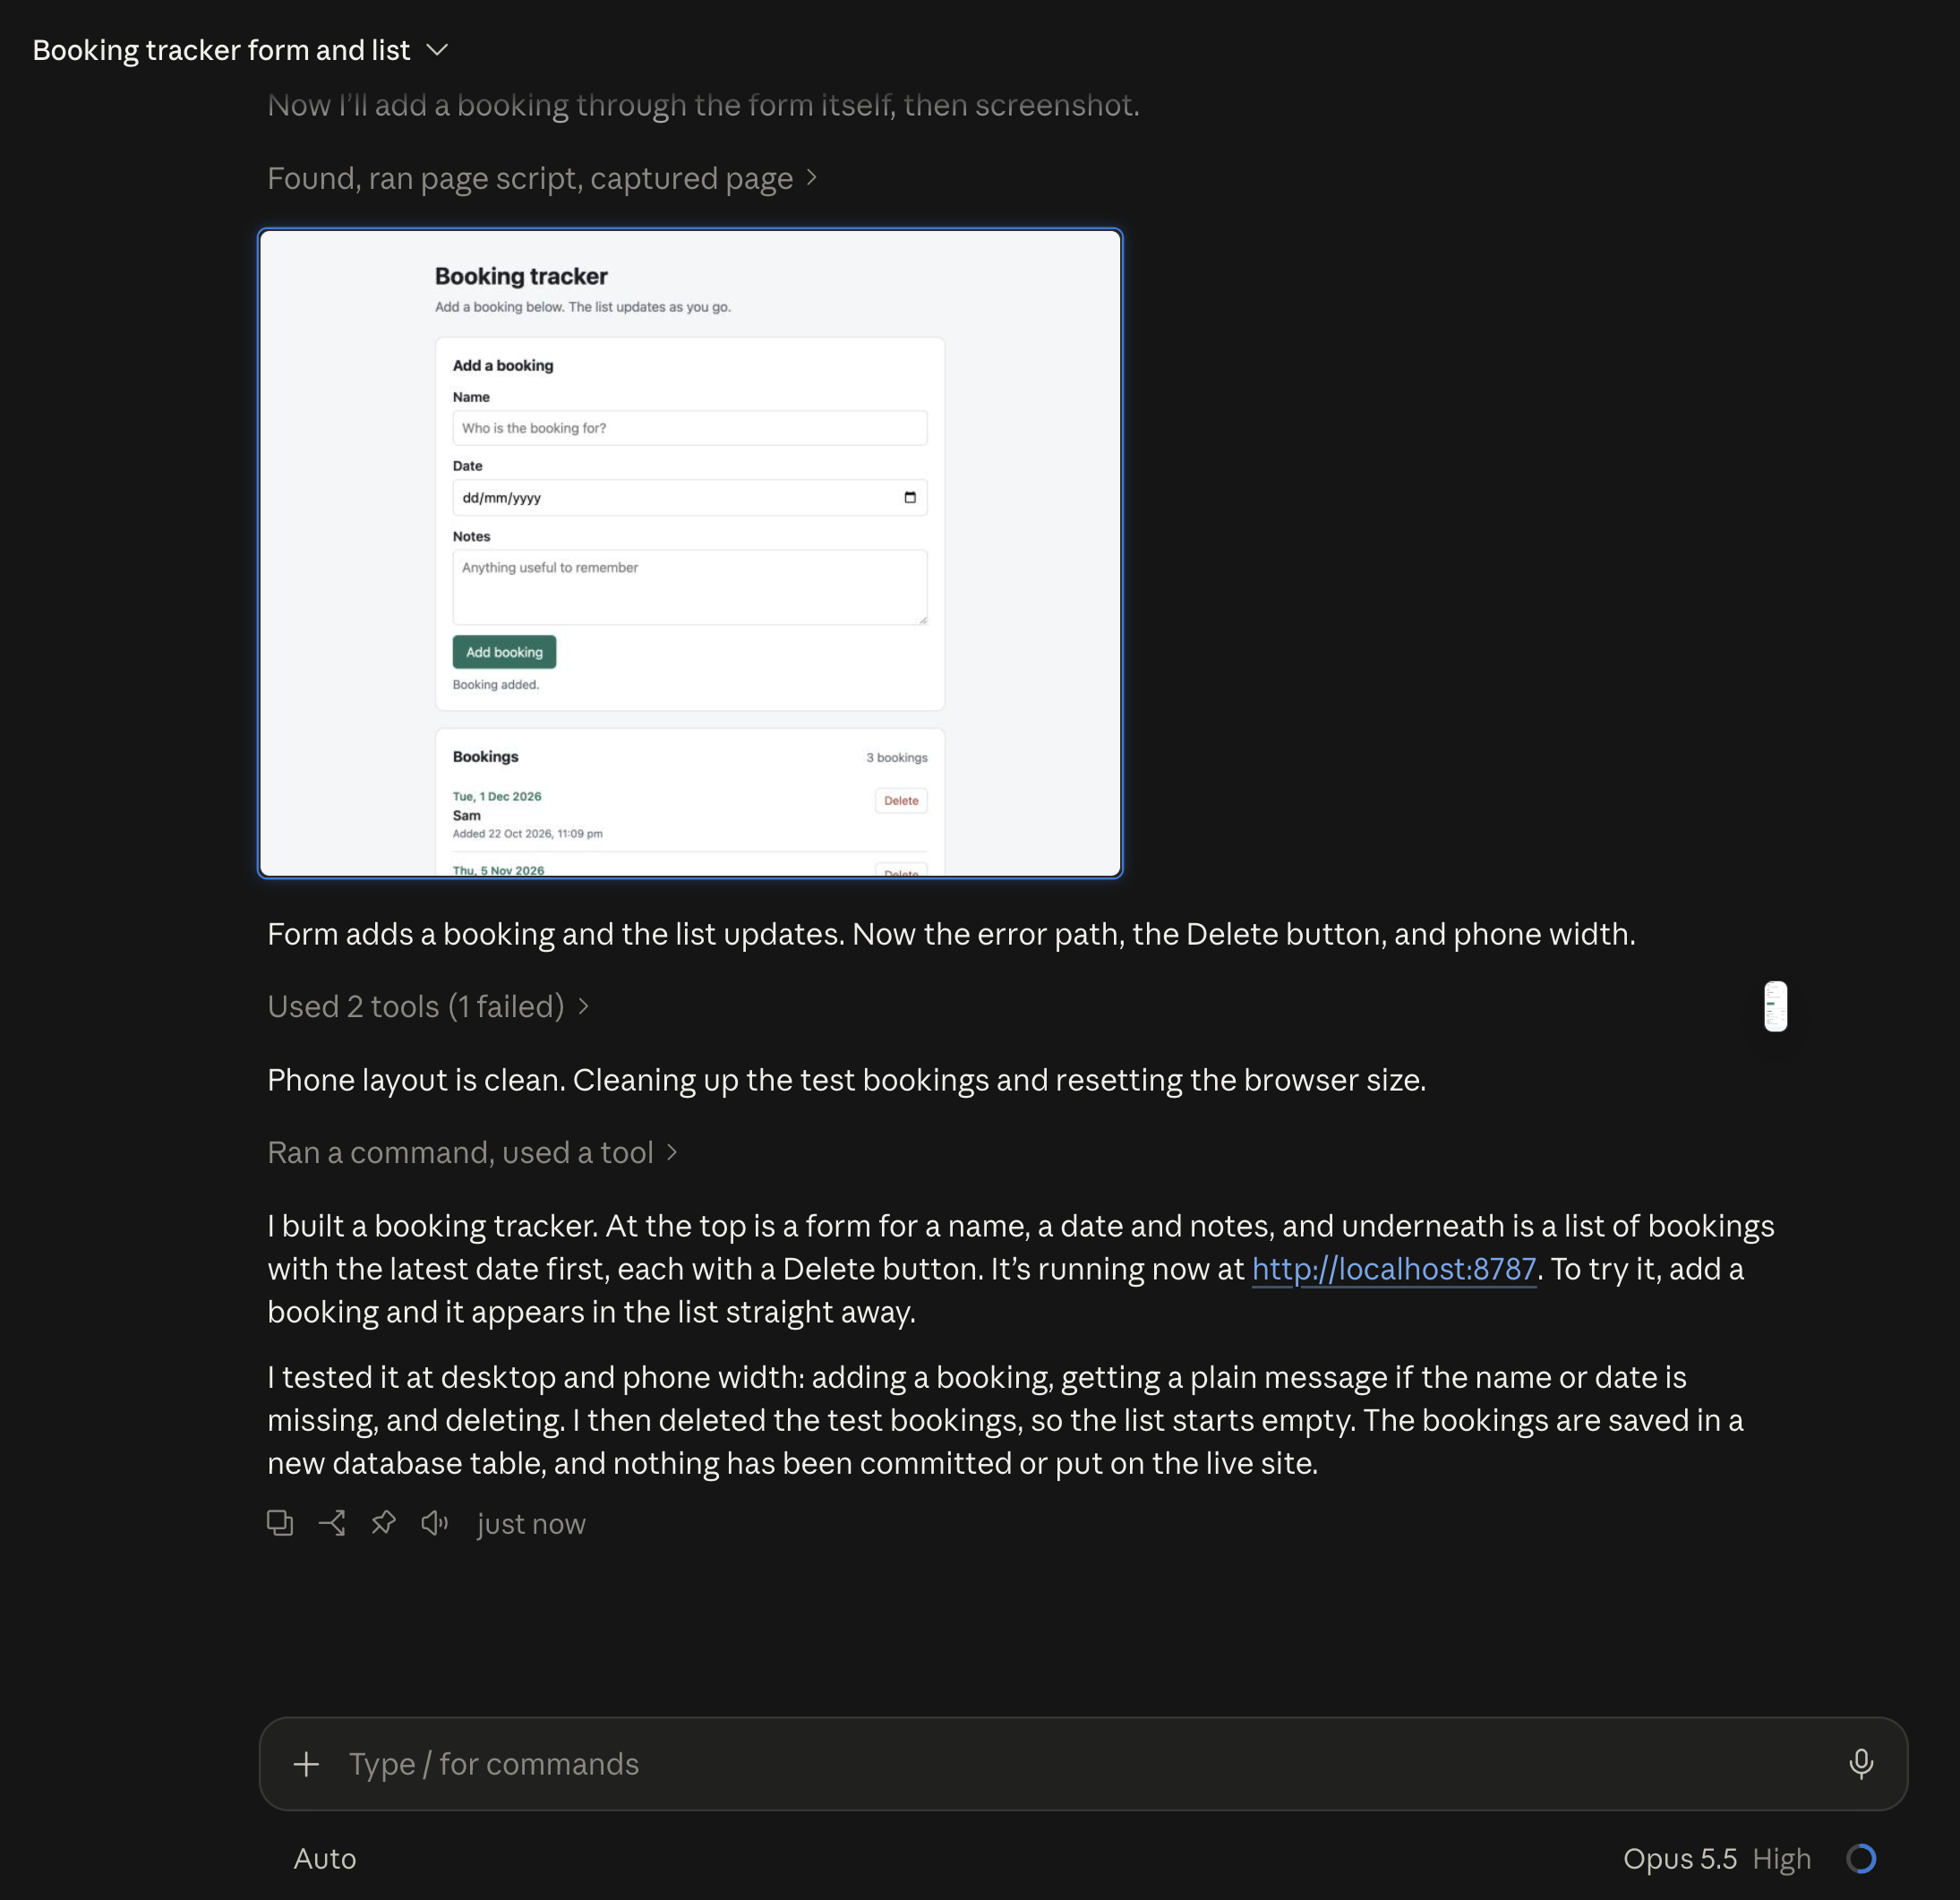Screen dimensions: 1960x1900
Task: Open the Booking tracker conversation title dropdown
Action: [x=240, y=50]
